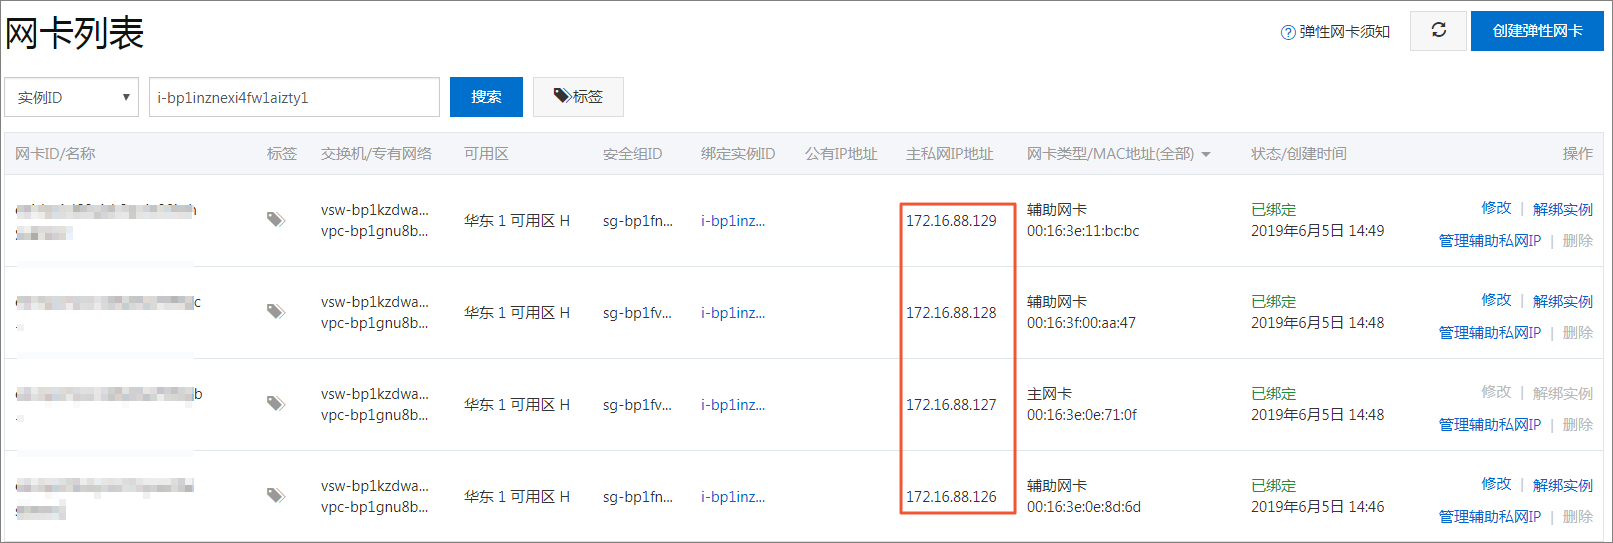
Task: Click the 安全组ID column header
Action: 632,154
